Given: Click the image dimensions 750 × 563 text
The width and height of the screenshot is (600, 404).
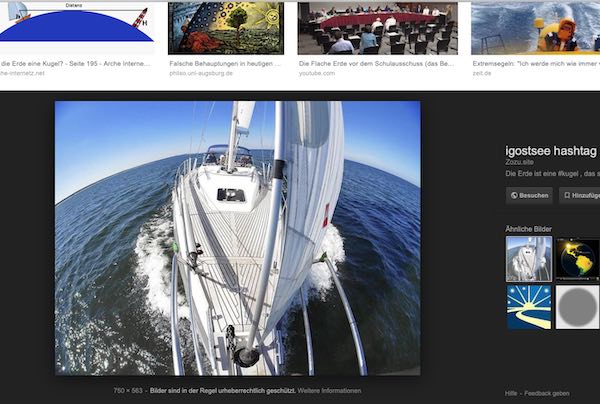Looking at the screenshot, I should coord(128,391).
